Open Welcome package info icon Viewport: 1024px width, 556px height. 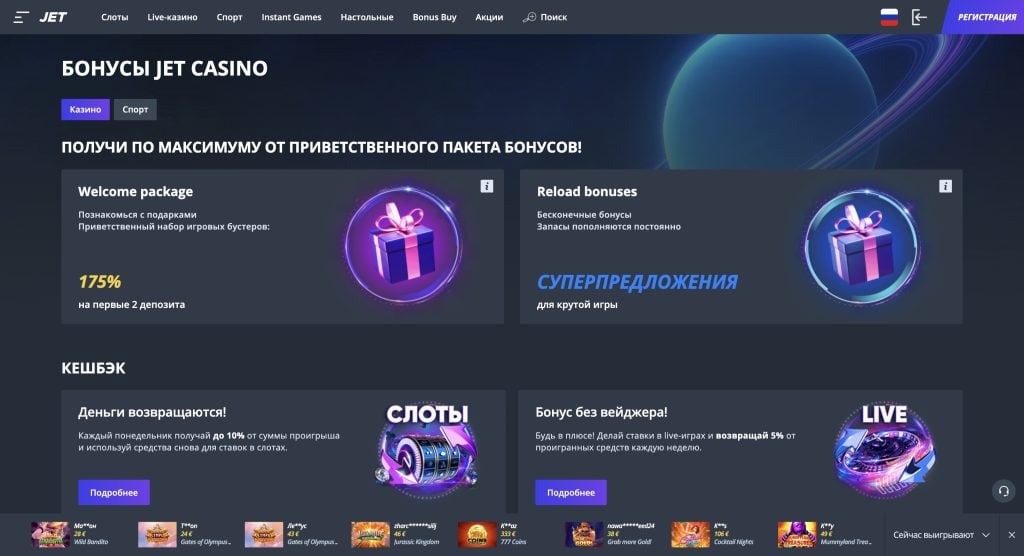click(x=487, y=186)
